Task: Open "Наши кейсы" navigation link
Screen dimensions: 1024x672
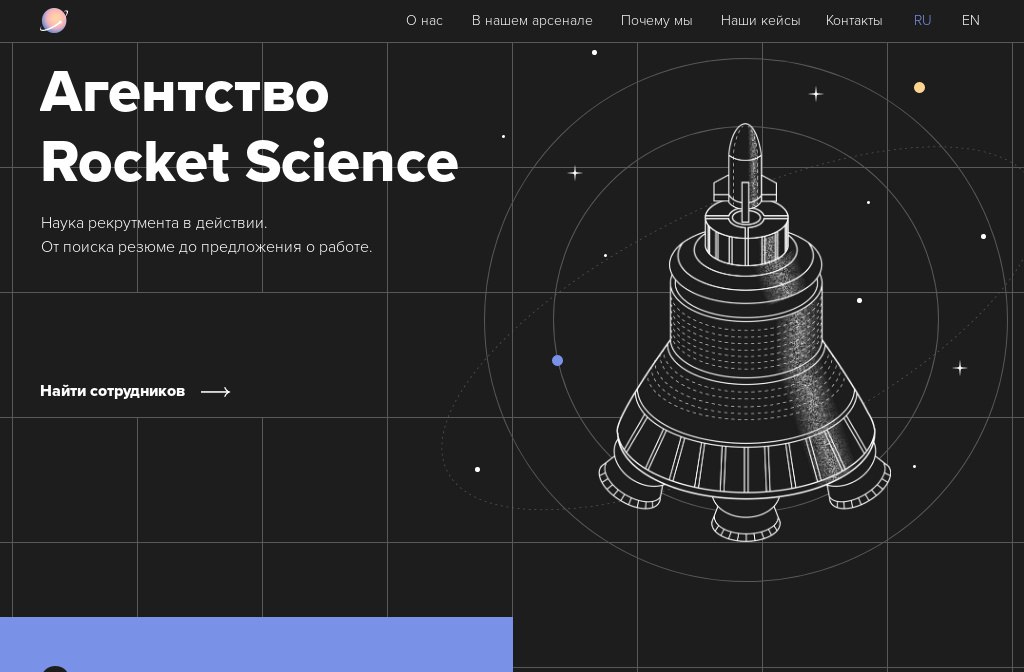Action: pyautogui.click(x=760, y=21)
